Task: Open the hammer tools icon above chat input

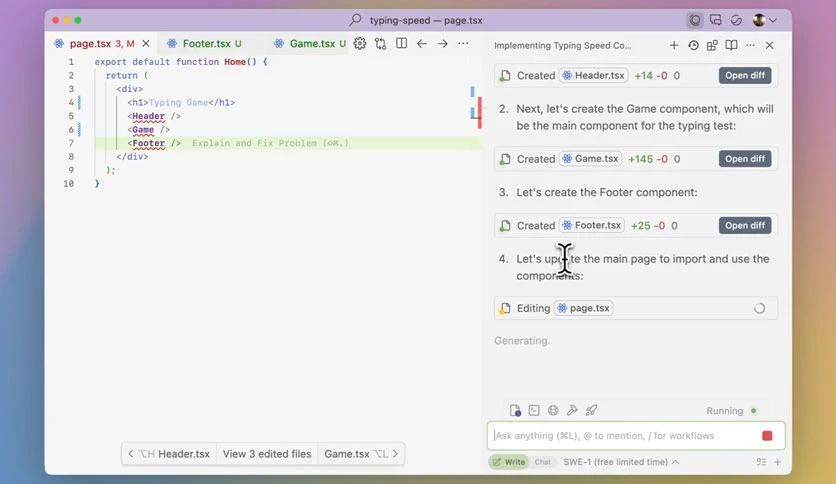Action: (x=572, y=410)
